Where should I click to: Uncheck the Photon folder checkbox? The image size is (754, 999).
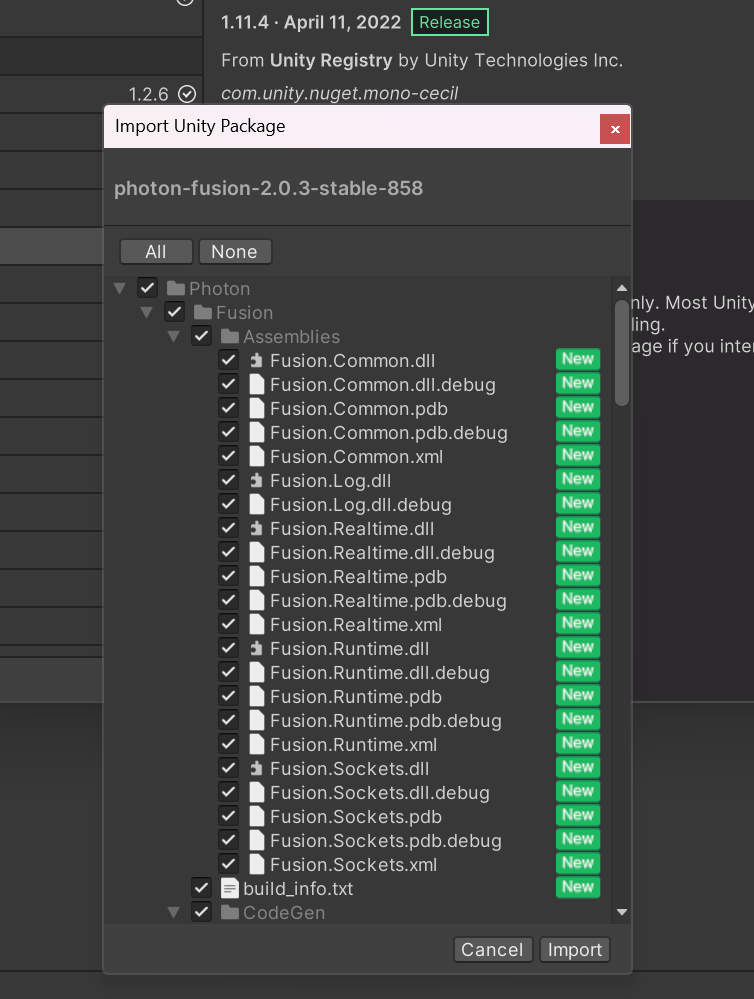147,288
